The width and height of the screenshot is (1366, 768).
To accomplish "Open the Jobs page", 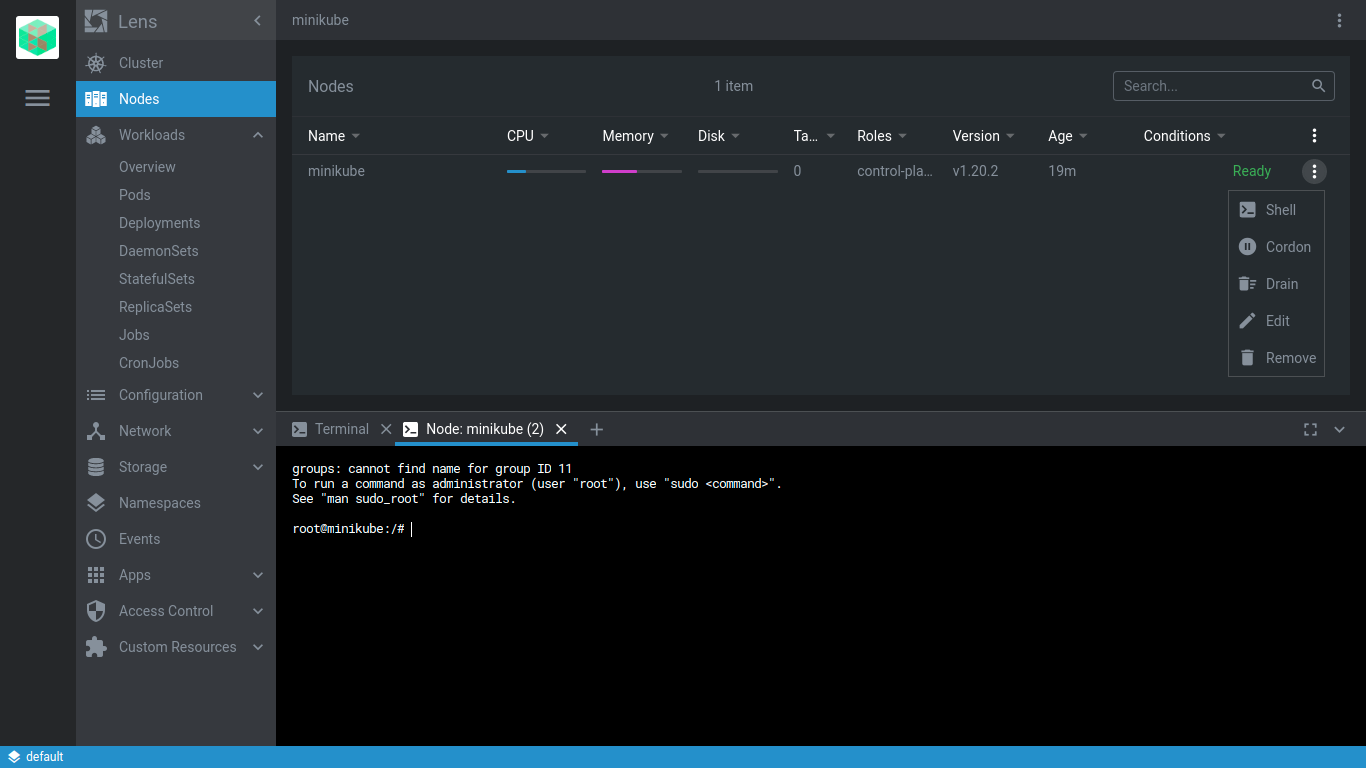I will coord(134,335).
